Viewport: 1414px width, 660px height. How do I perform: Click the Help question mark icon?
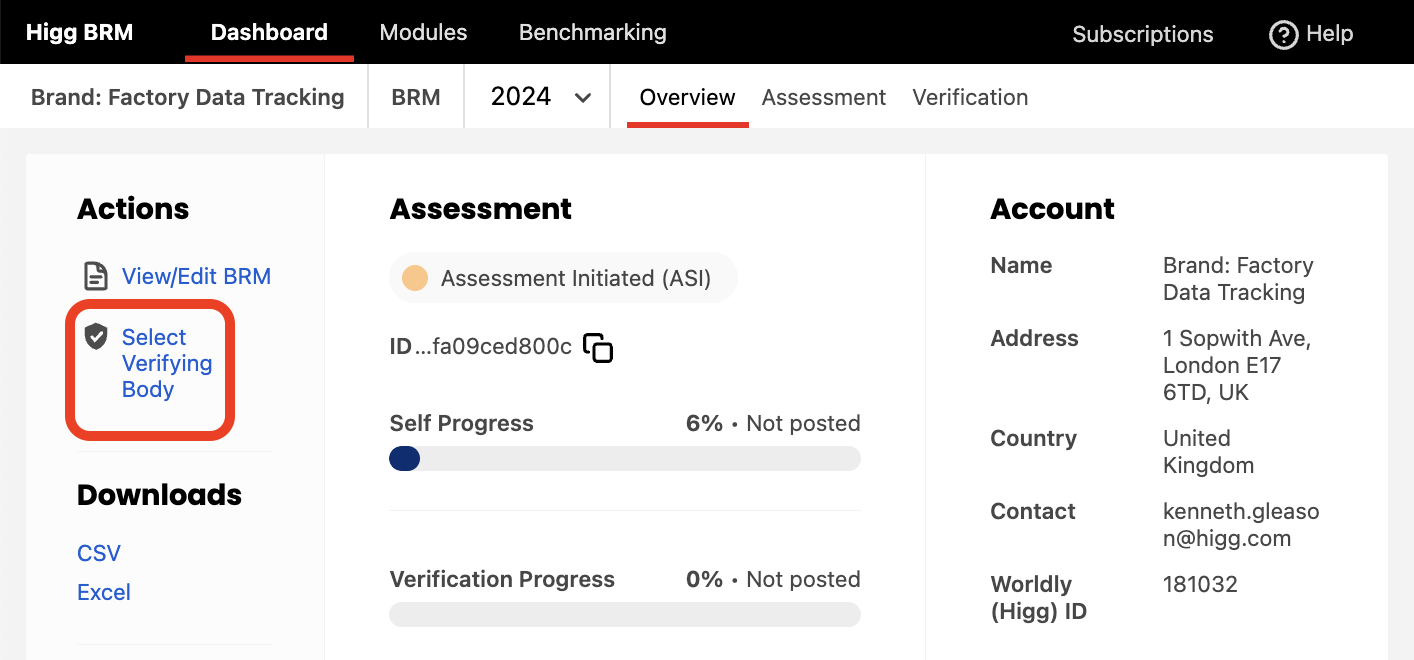click(x=1283, y=35)
